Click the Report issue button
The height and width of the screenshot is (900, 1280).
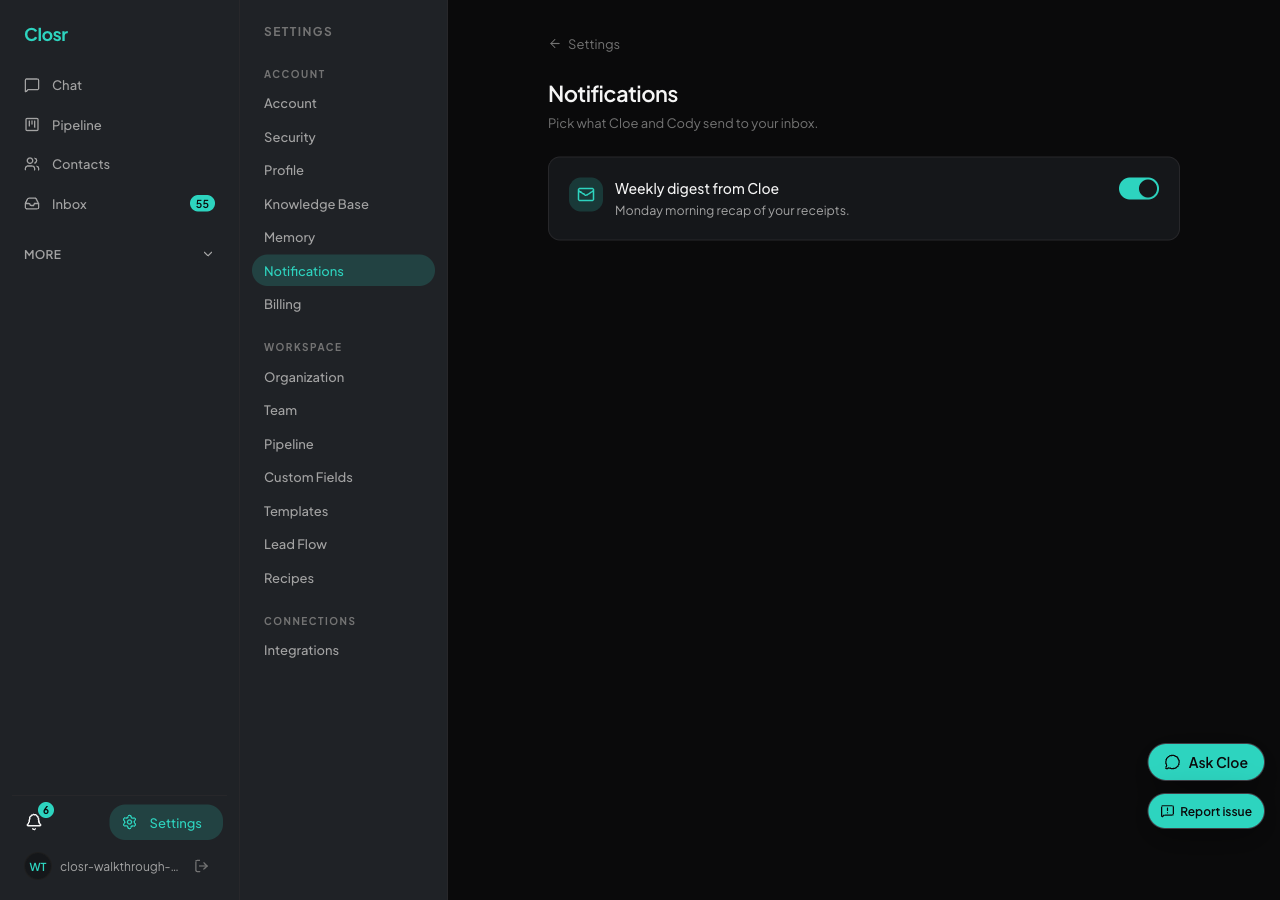(1206, 811)
